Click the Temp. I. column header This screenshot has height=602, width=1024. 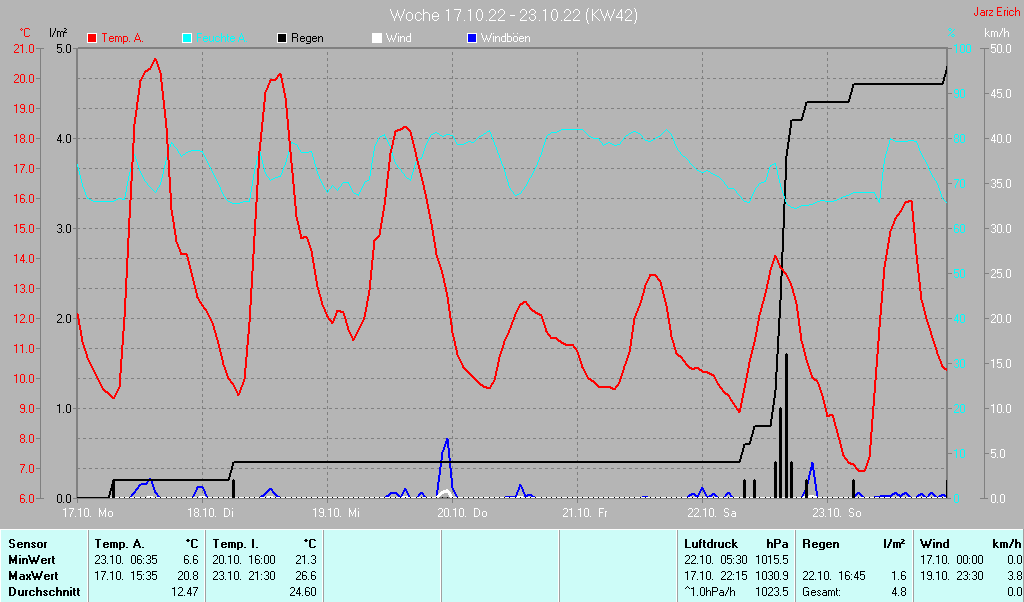tap(236, 544)
